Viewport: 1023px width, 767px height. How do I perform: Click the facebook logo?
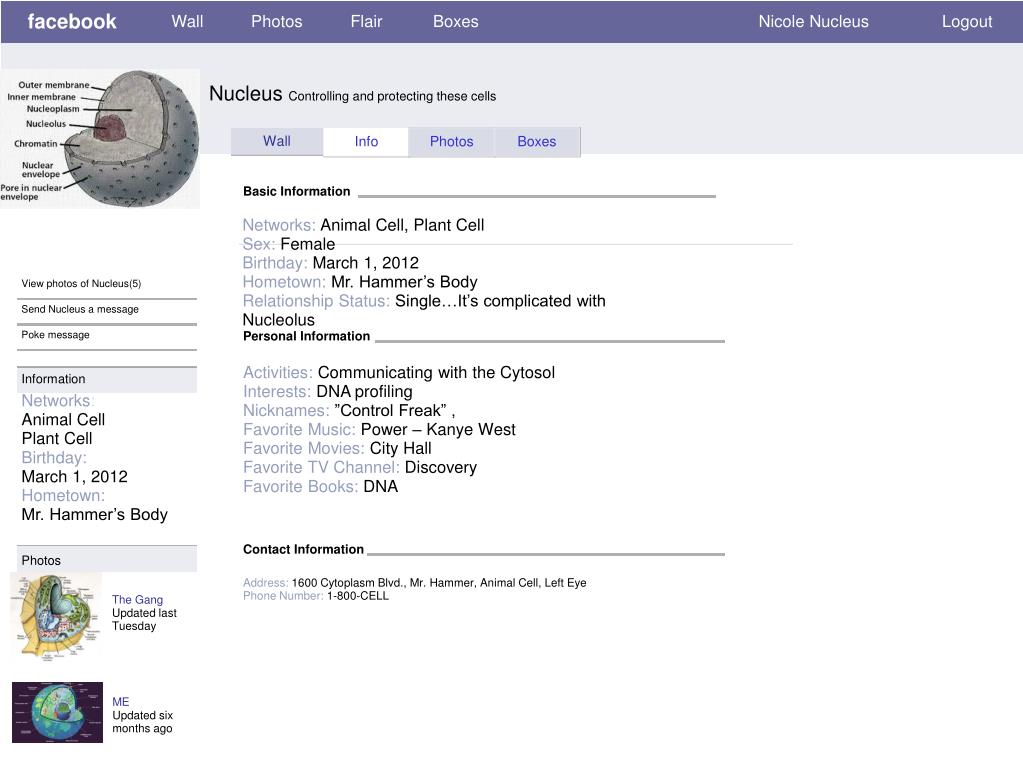(72, 22)
